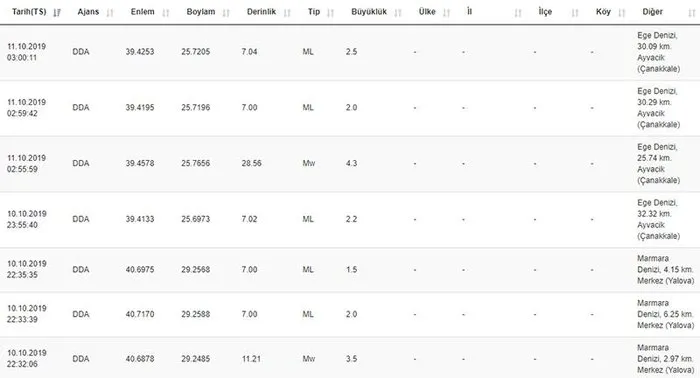Sort using İl column arrows

[518, 12]
